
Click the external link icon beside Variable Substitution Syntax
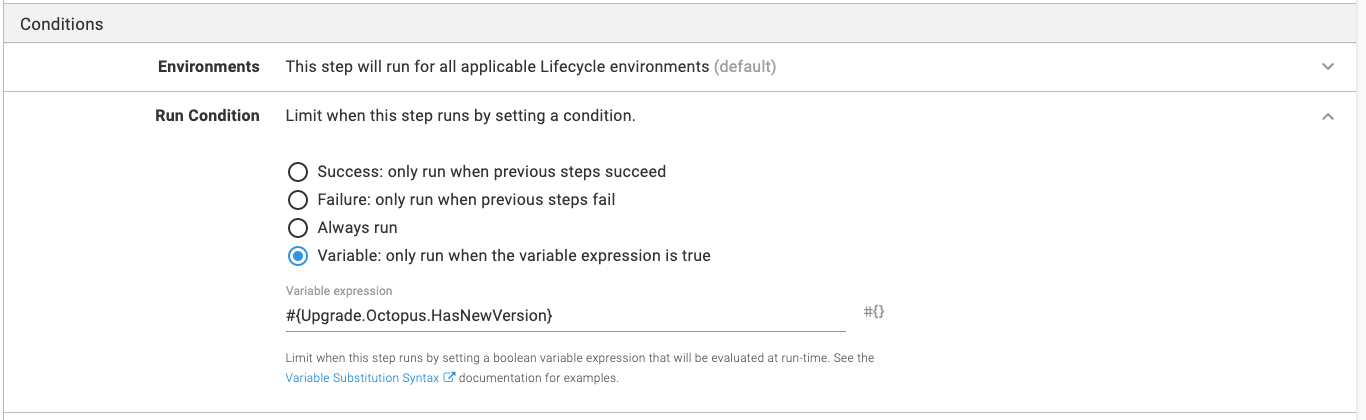pyautogui.click(x=450, y=378)
